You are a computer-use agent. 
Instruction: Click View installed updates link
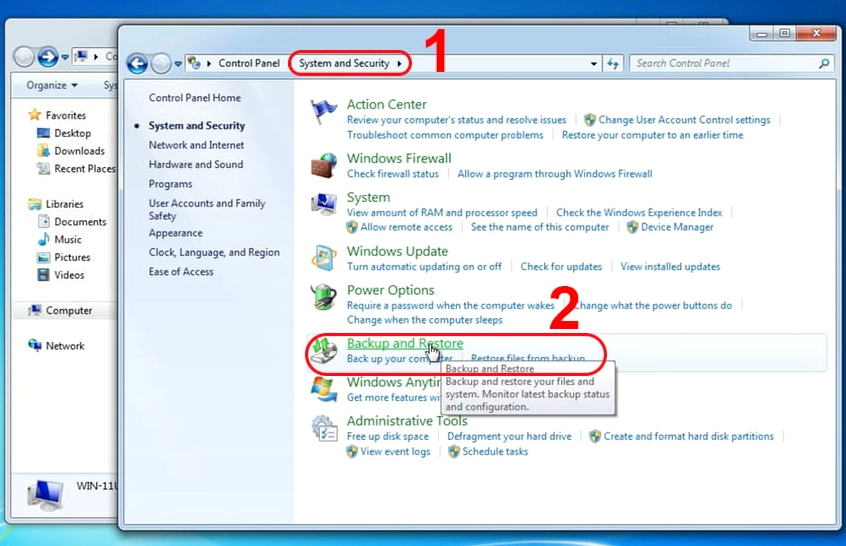[670, 267]
